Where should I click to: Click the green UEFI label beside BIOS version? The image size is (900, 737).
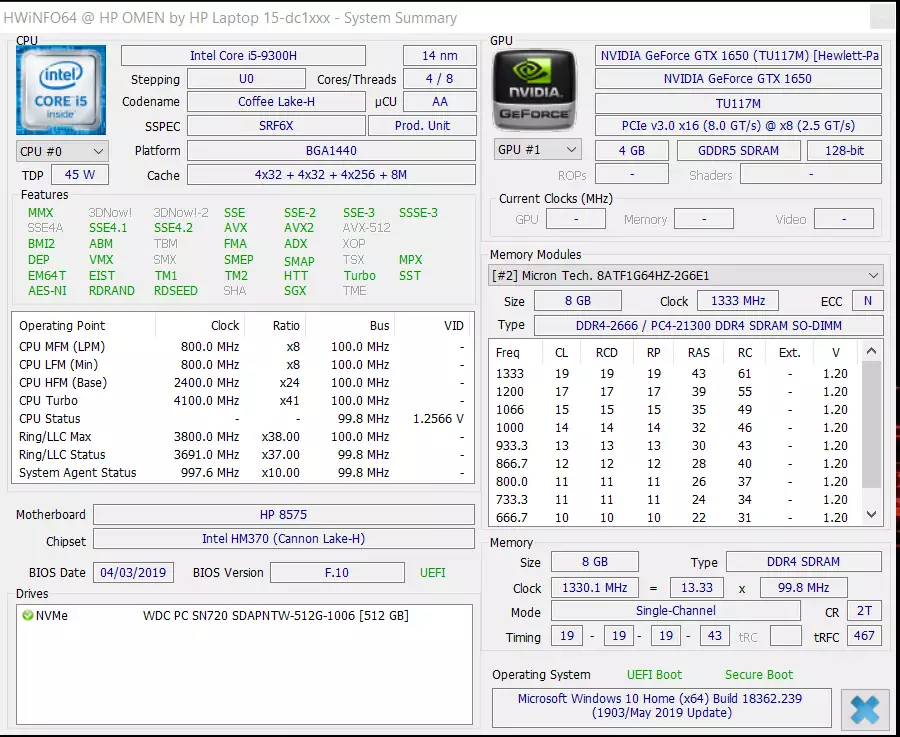[433, 573]
